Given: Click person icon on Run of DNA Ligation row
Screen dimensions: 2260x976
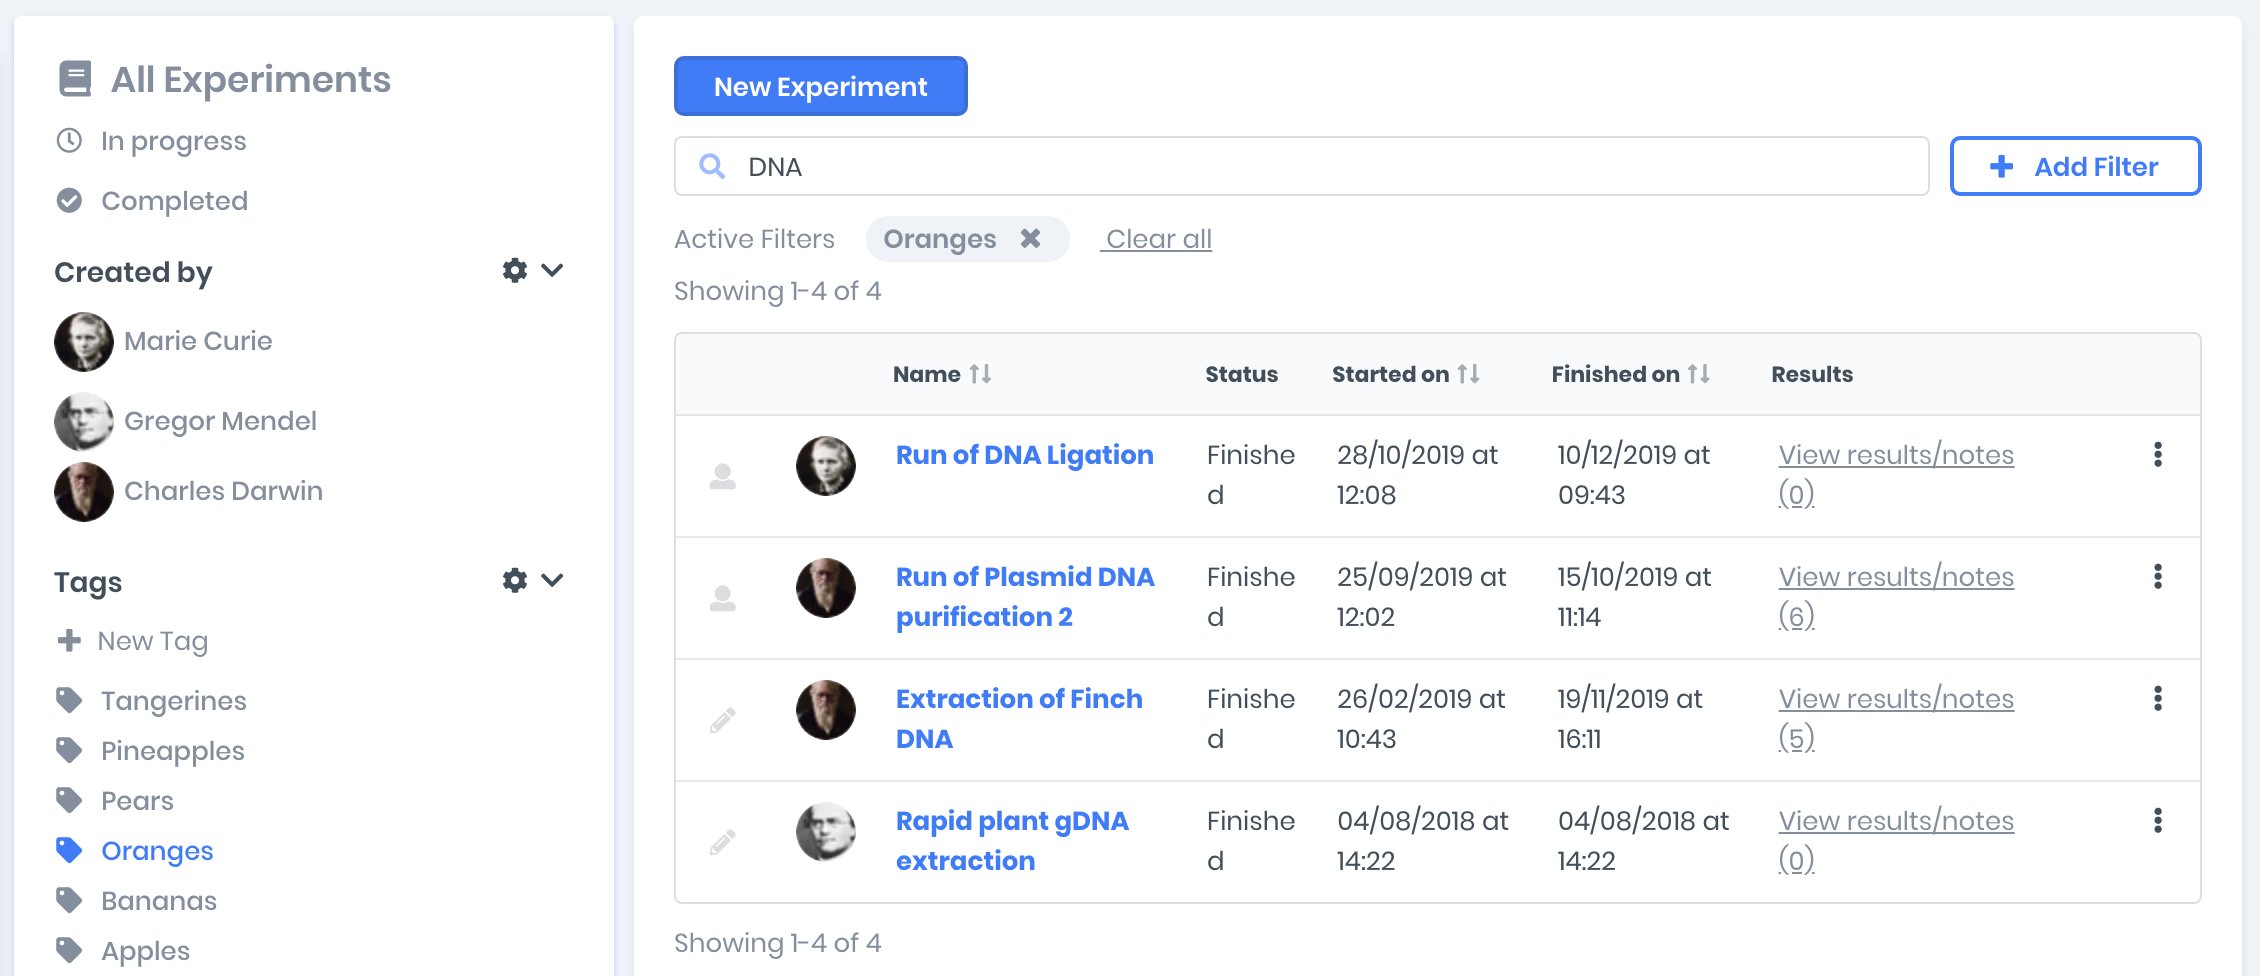Looking at the screenshot, I should [x=723, y=477].
